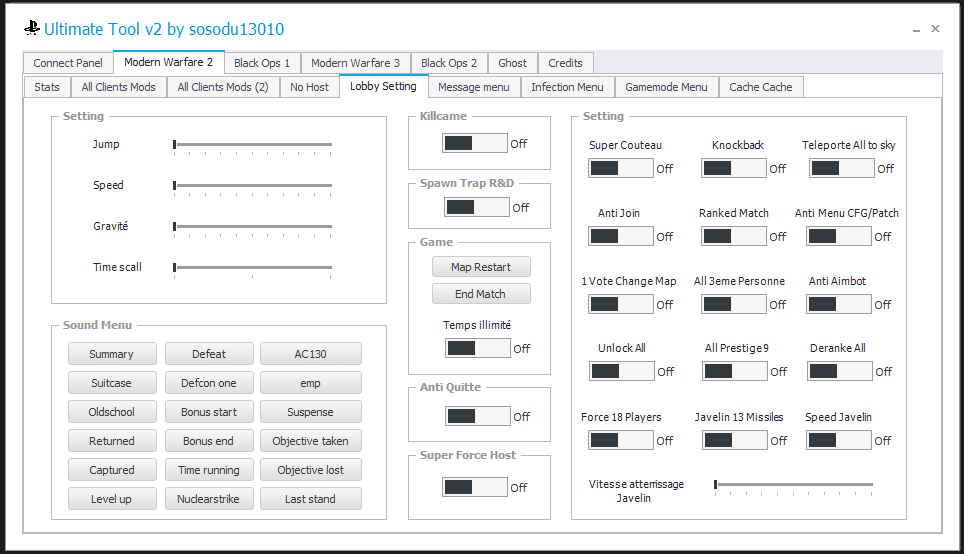This screenshot has height=554, width=964.
Task: Play the Defeat sound
Action: (209, 354)
